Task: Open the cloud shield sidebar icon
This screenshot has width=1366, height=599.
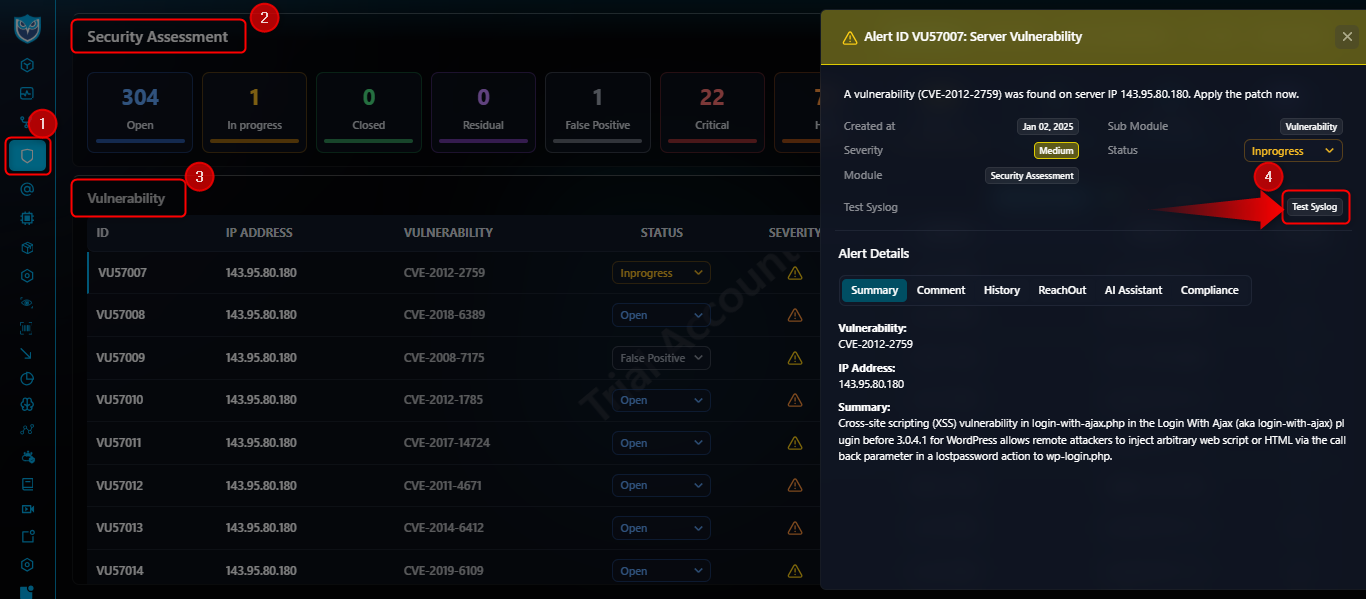Action: pyautogui.click(x=28, y=457)
